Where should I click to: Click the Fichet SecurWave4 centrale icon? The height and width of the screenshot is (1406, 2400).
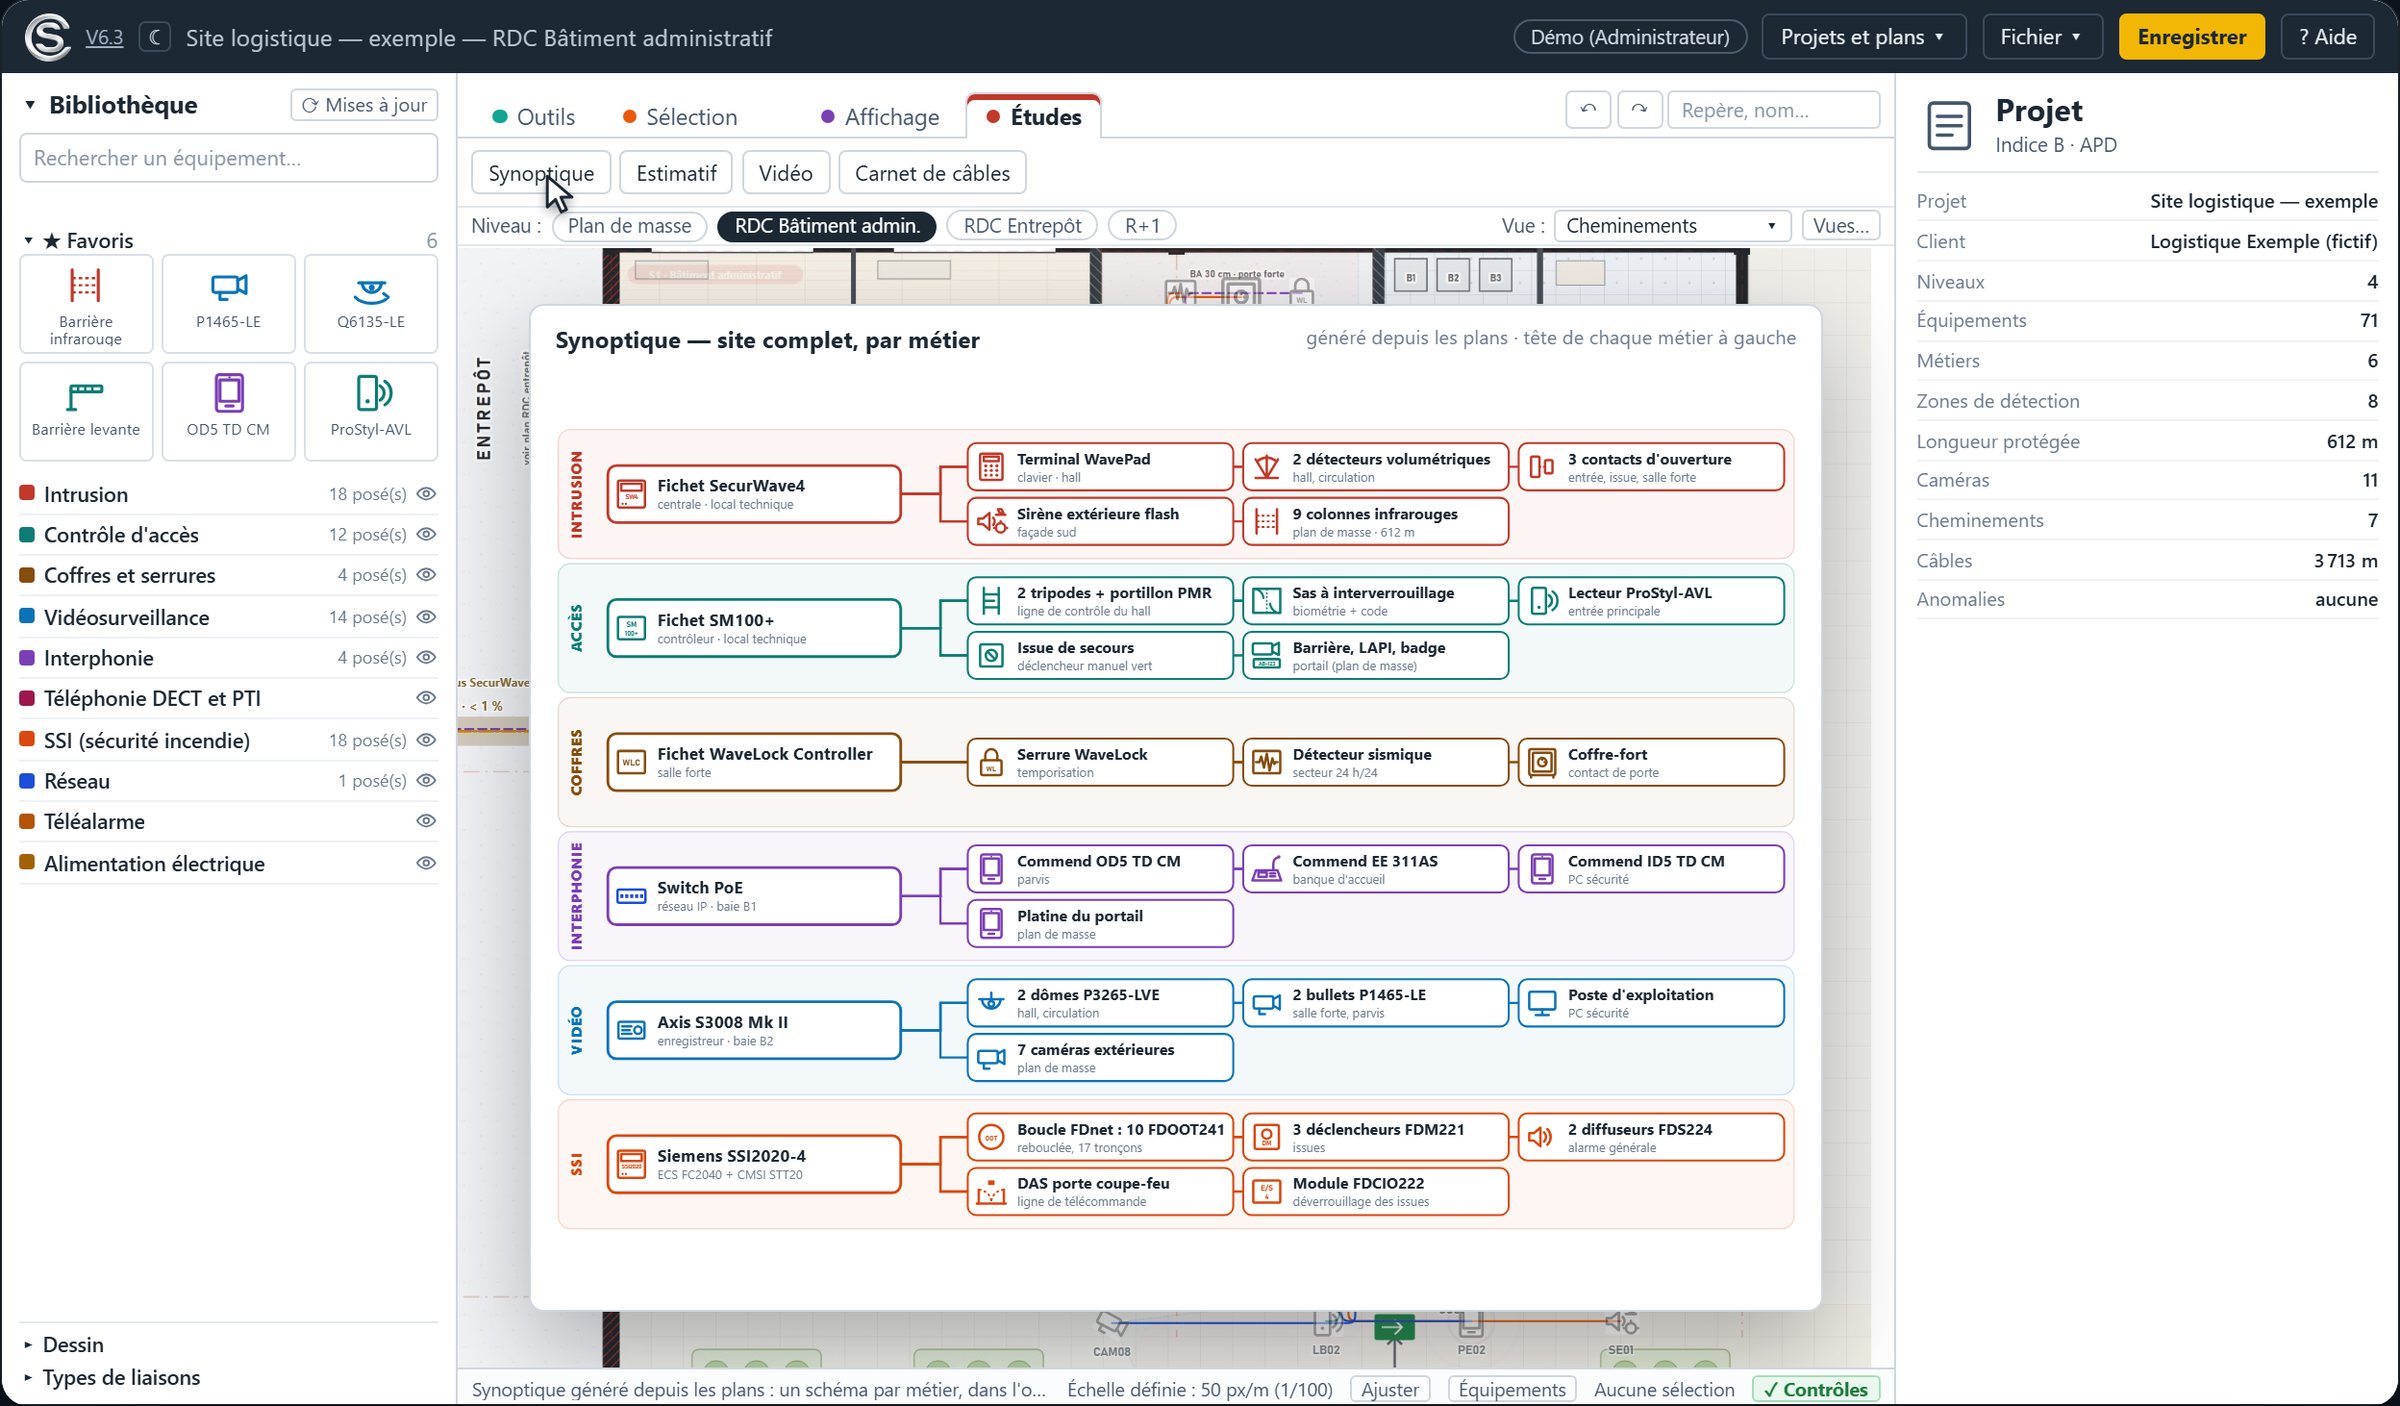point(631,494)
